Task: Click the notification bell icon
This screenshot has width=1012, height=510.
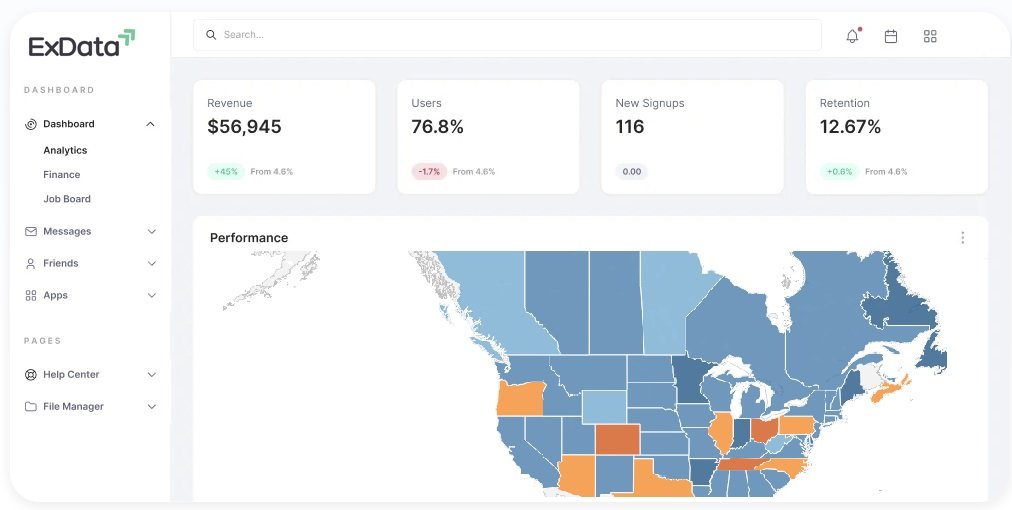Action: point(852,36)
